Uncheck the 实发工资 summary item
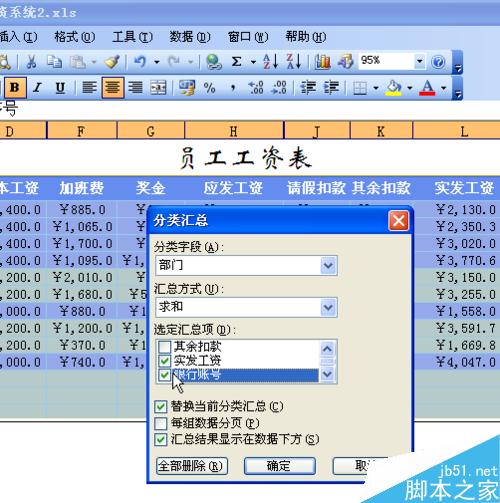 point(164,361)
